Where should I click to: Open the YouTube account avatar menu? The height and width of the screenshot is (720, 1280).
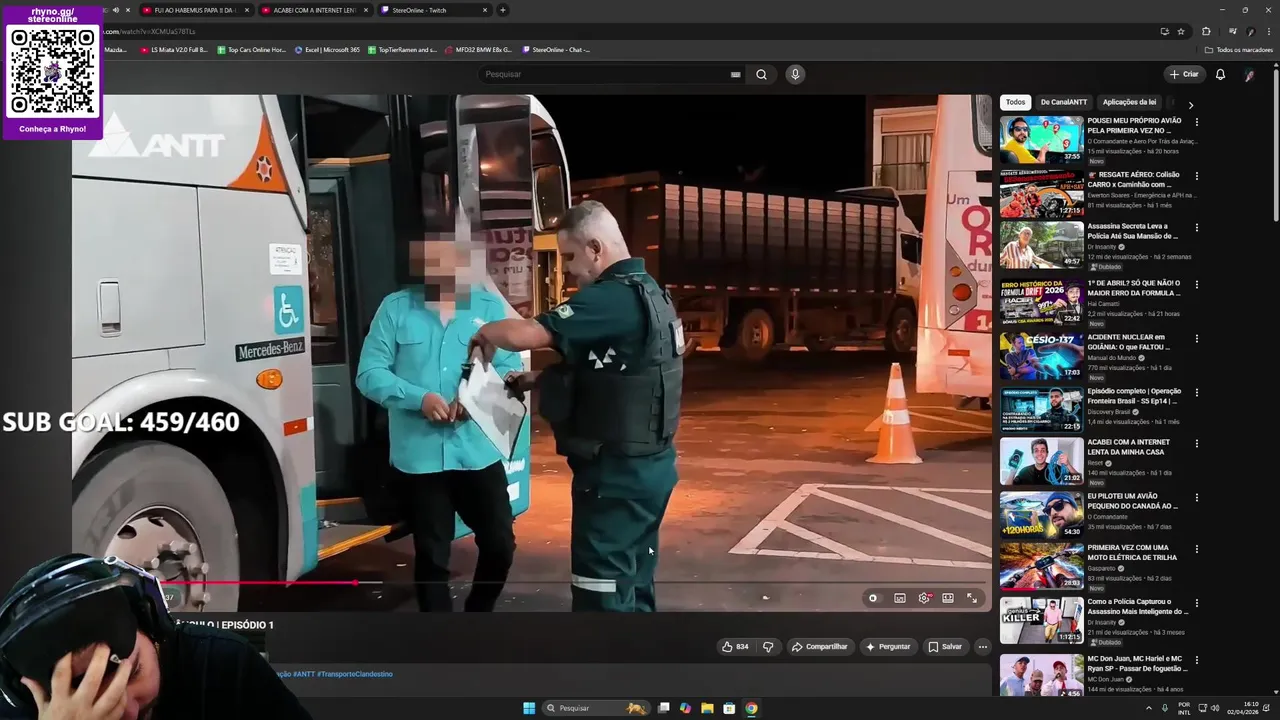coord(1249,74)
